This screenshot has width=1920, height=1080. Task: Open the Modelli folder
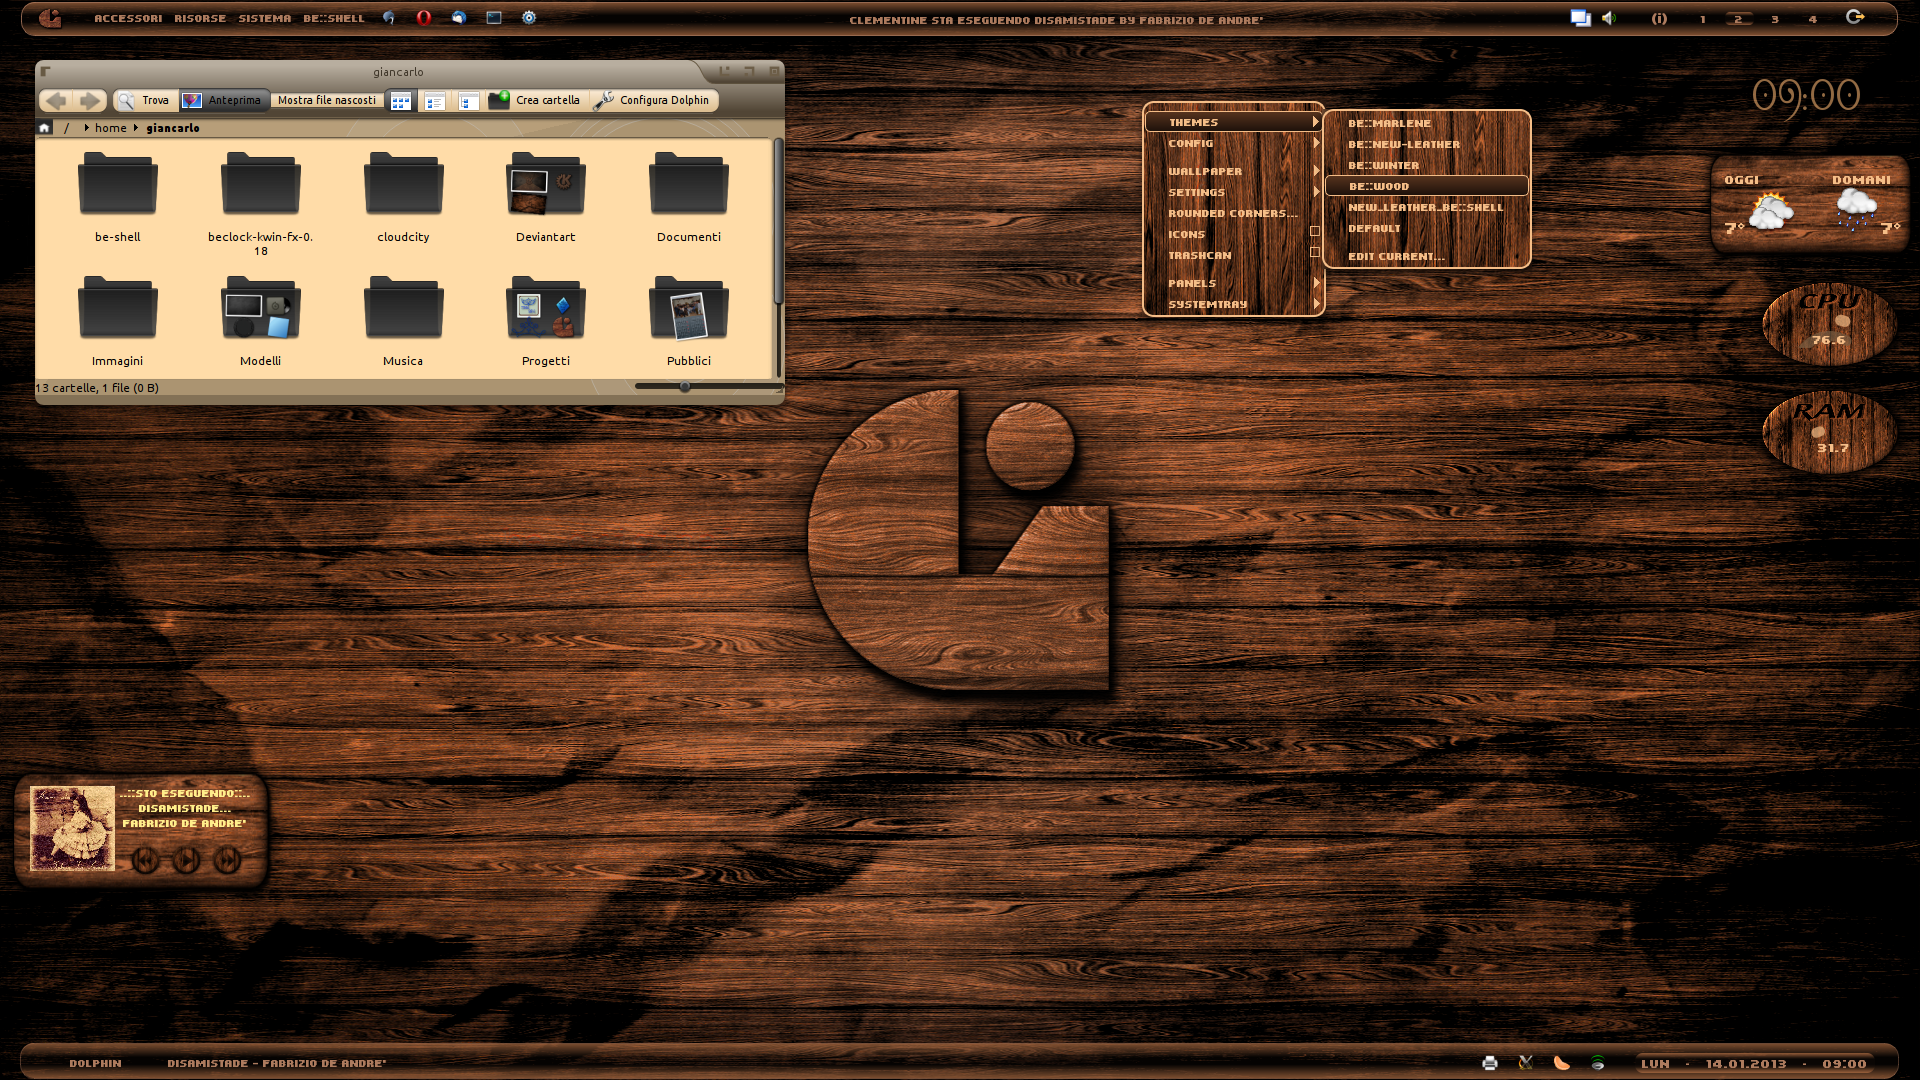(261, 321)
